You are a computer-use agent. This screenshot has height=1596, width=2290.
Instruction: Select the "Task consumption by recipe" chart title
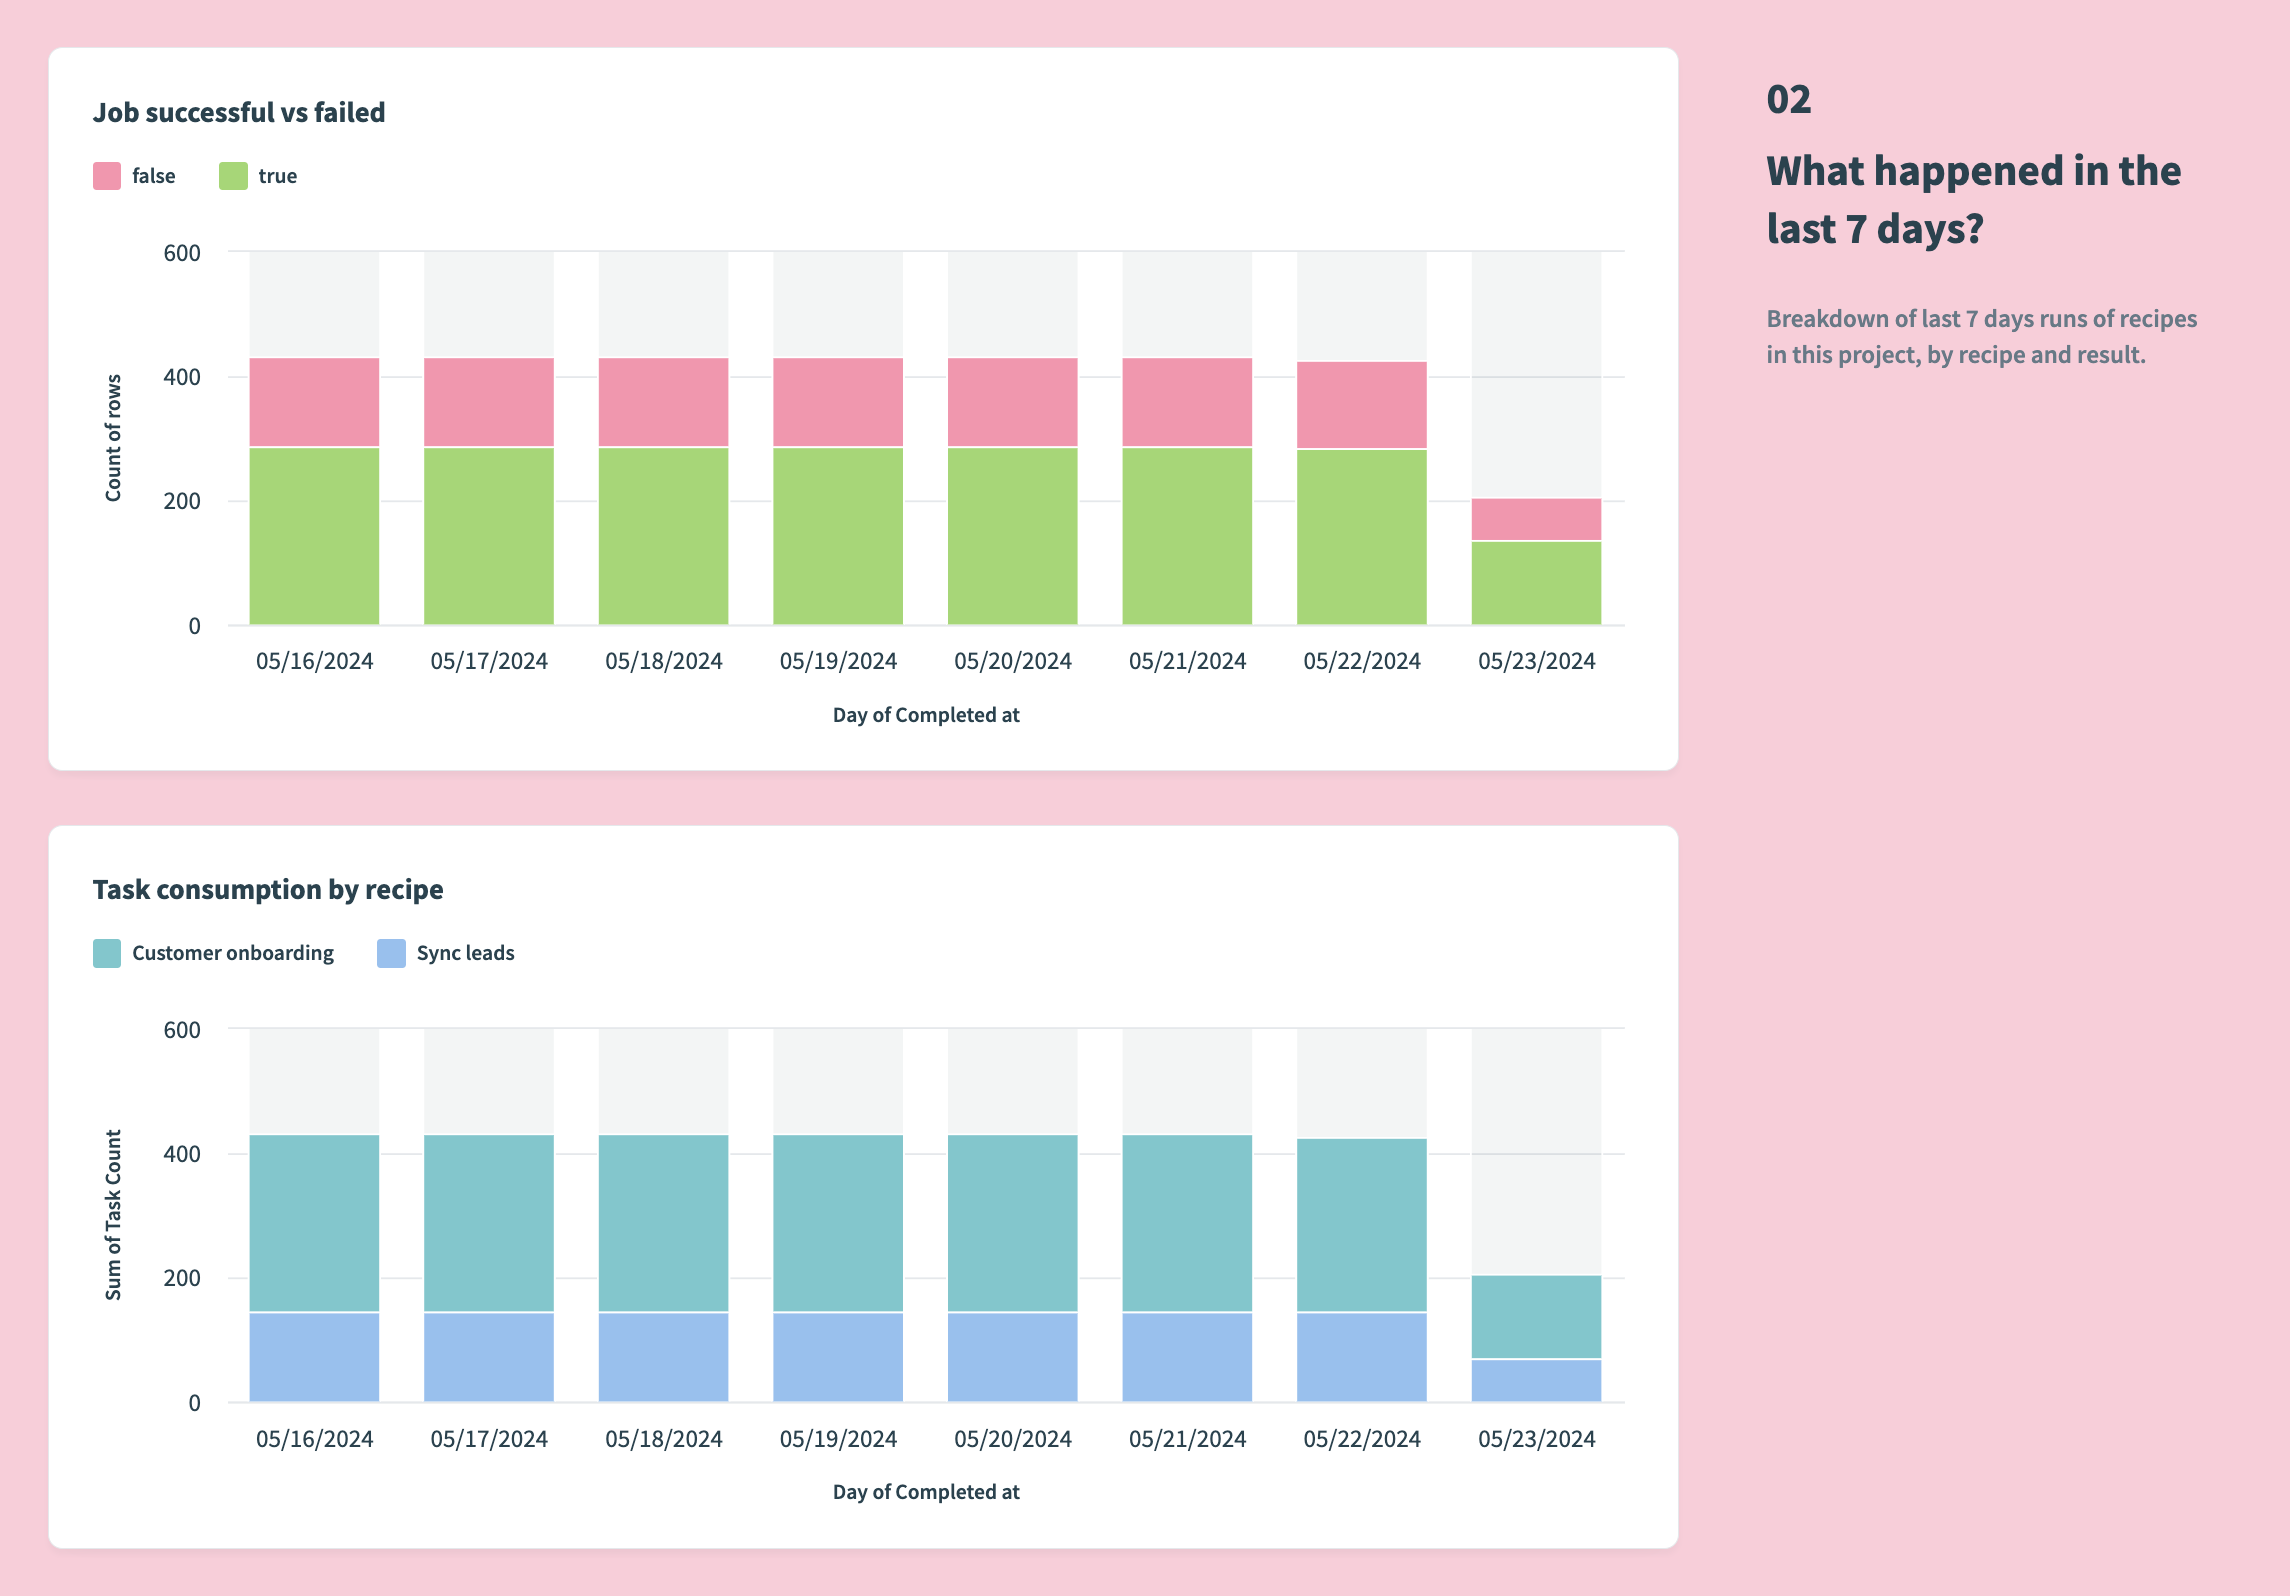[x=268, y=889]
